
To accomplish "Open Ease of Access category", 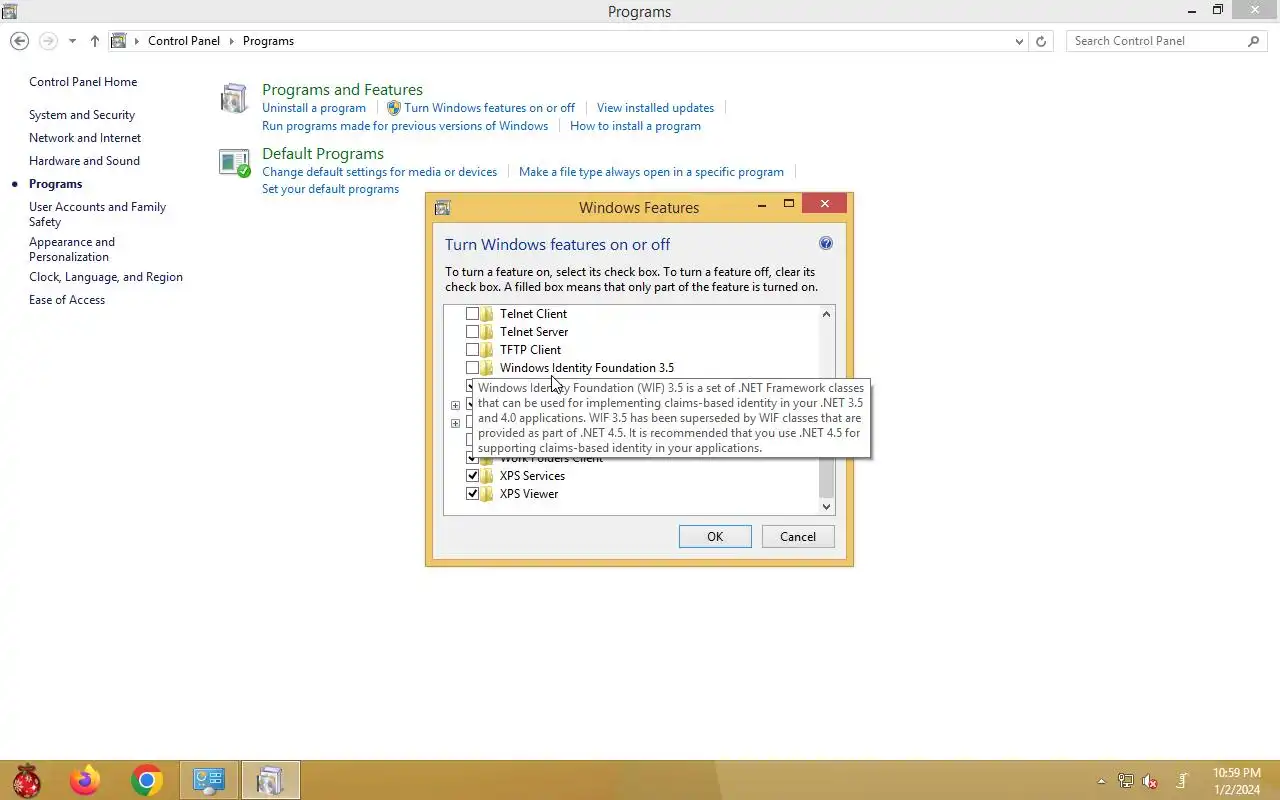I will (67, 300).
